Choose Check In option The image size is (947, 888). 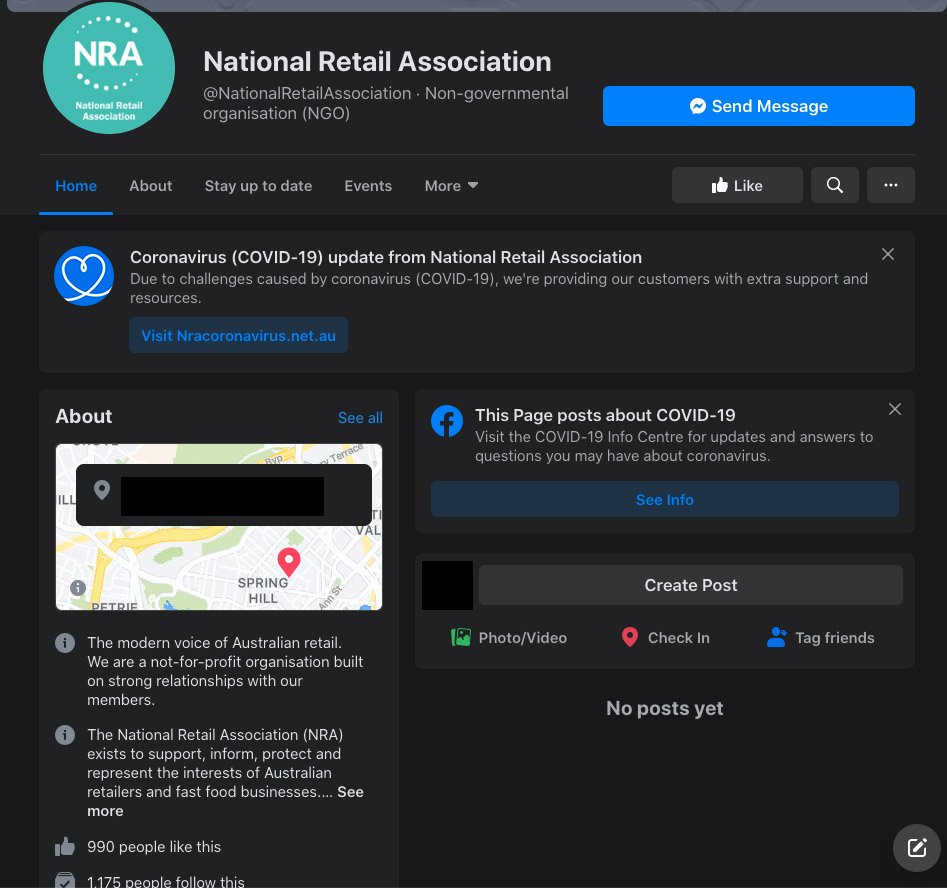(665, 637)
